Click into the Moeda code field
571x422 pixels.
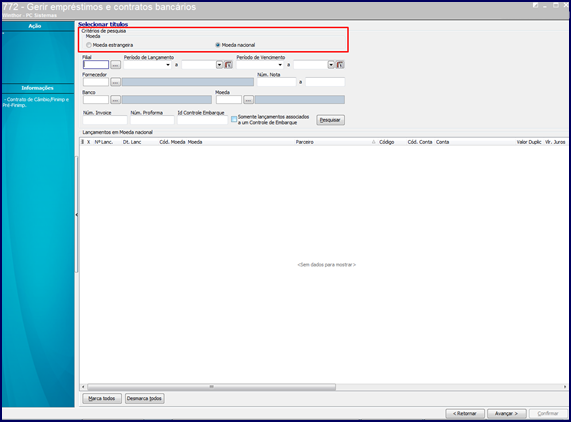(x=229, y=100)
